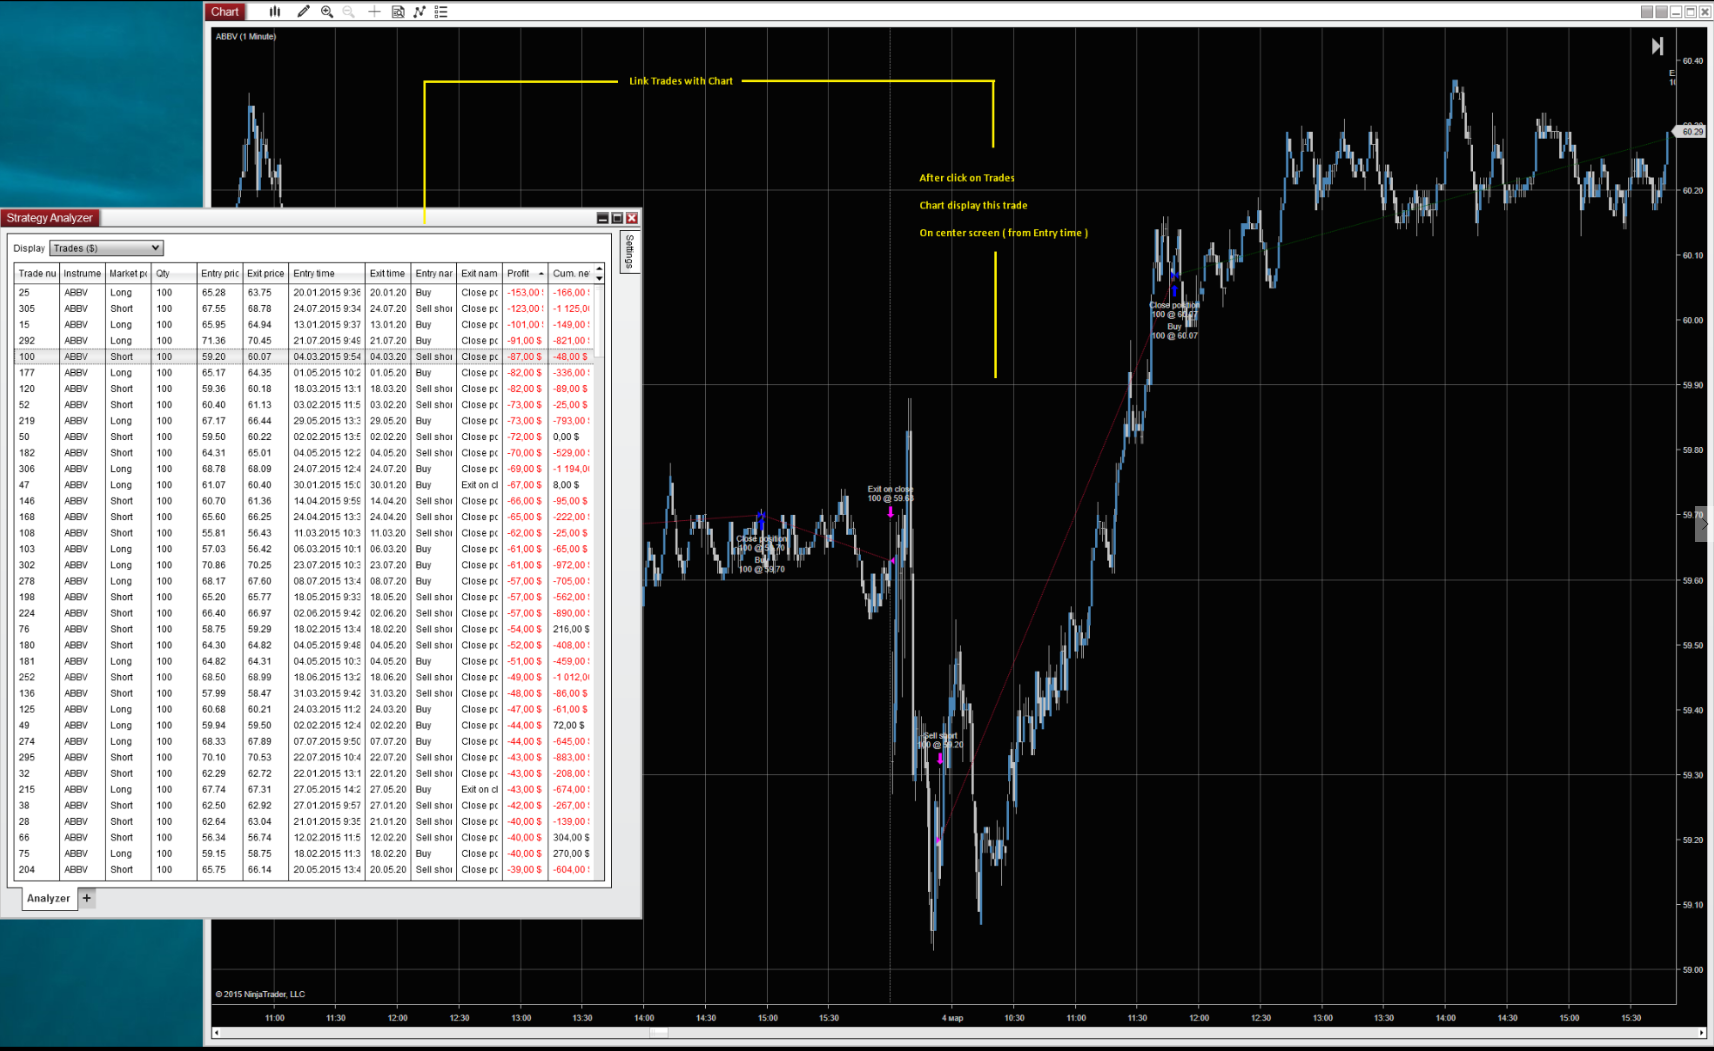Screen dimensions: 1714x1051
Task: Sort by the Entry time column header
Action: tap(328, 273)
